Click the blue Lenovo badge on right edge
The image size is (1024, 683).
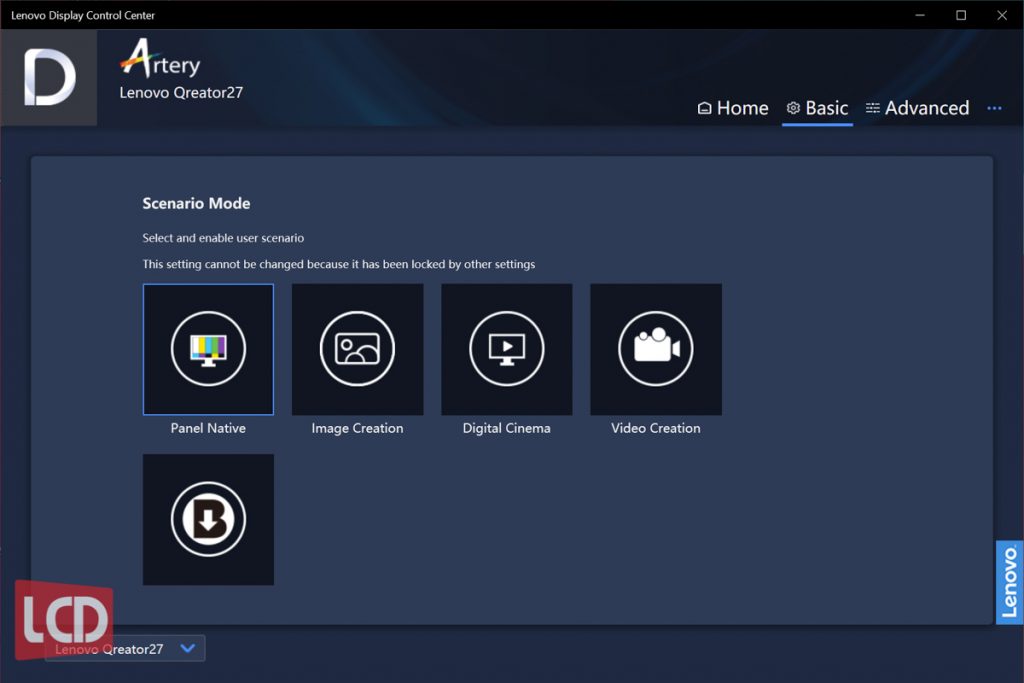[1009, 582]
